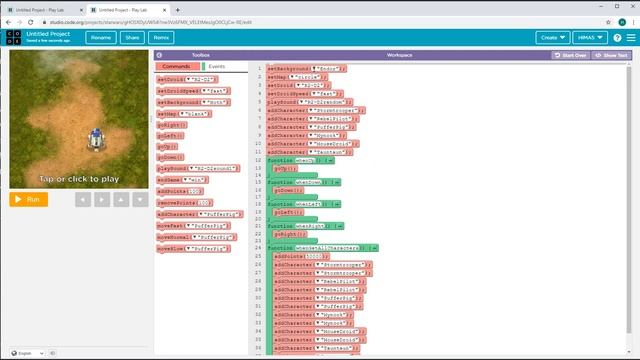Open the Stormtrooper dropdown on line 6
This screenshot has width=640, height=360.
(333, 111)
